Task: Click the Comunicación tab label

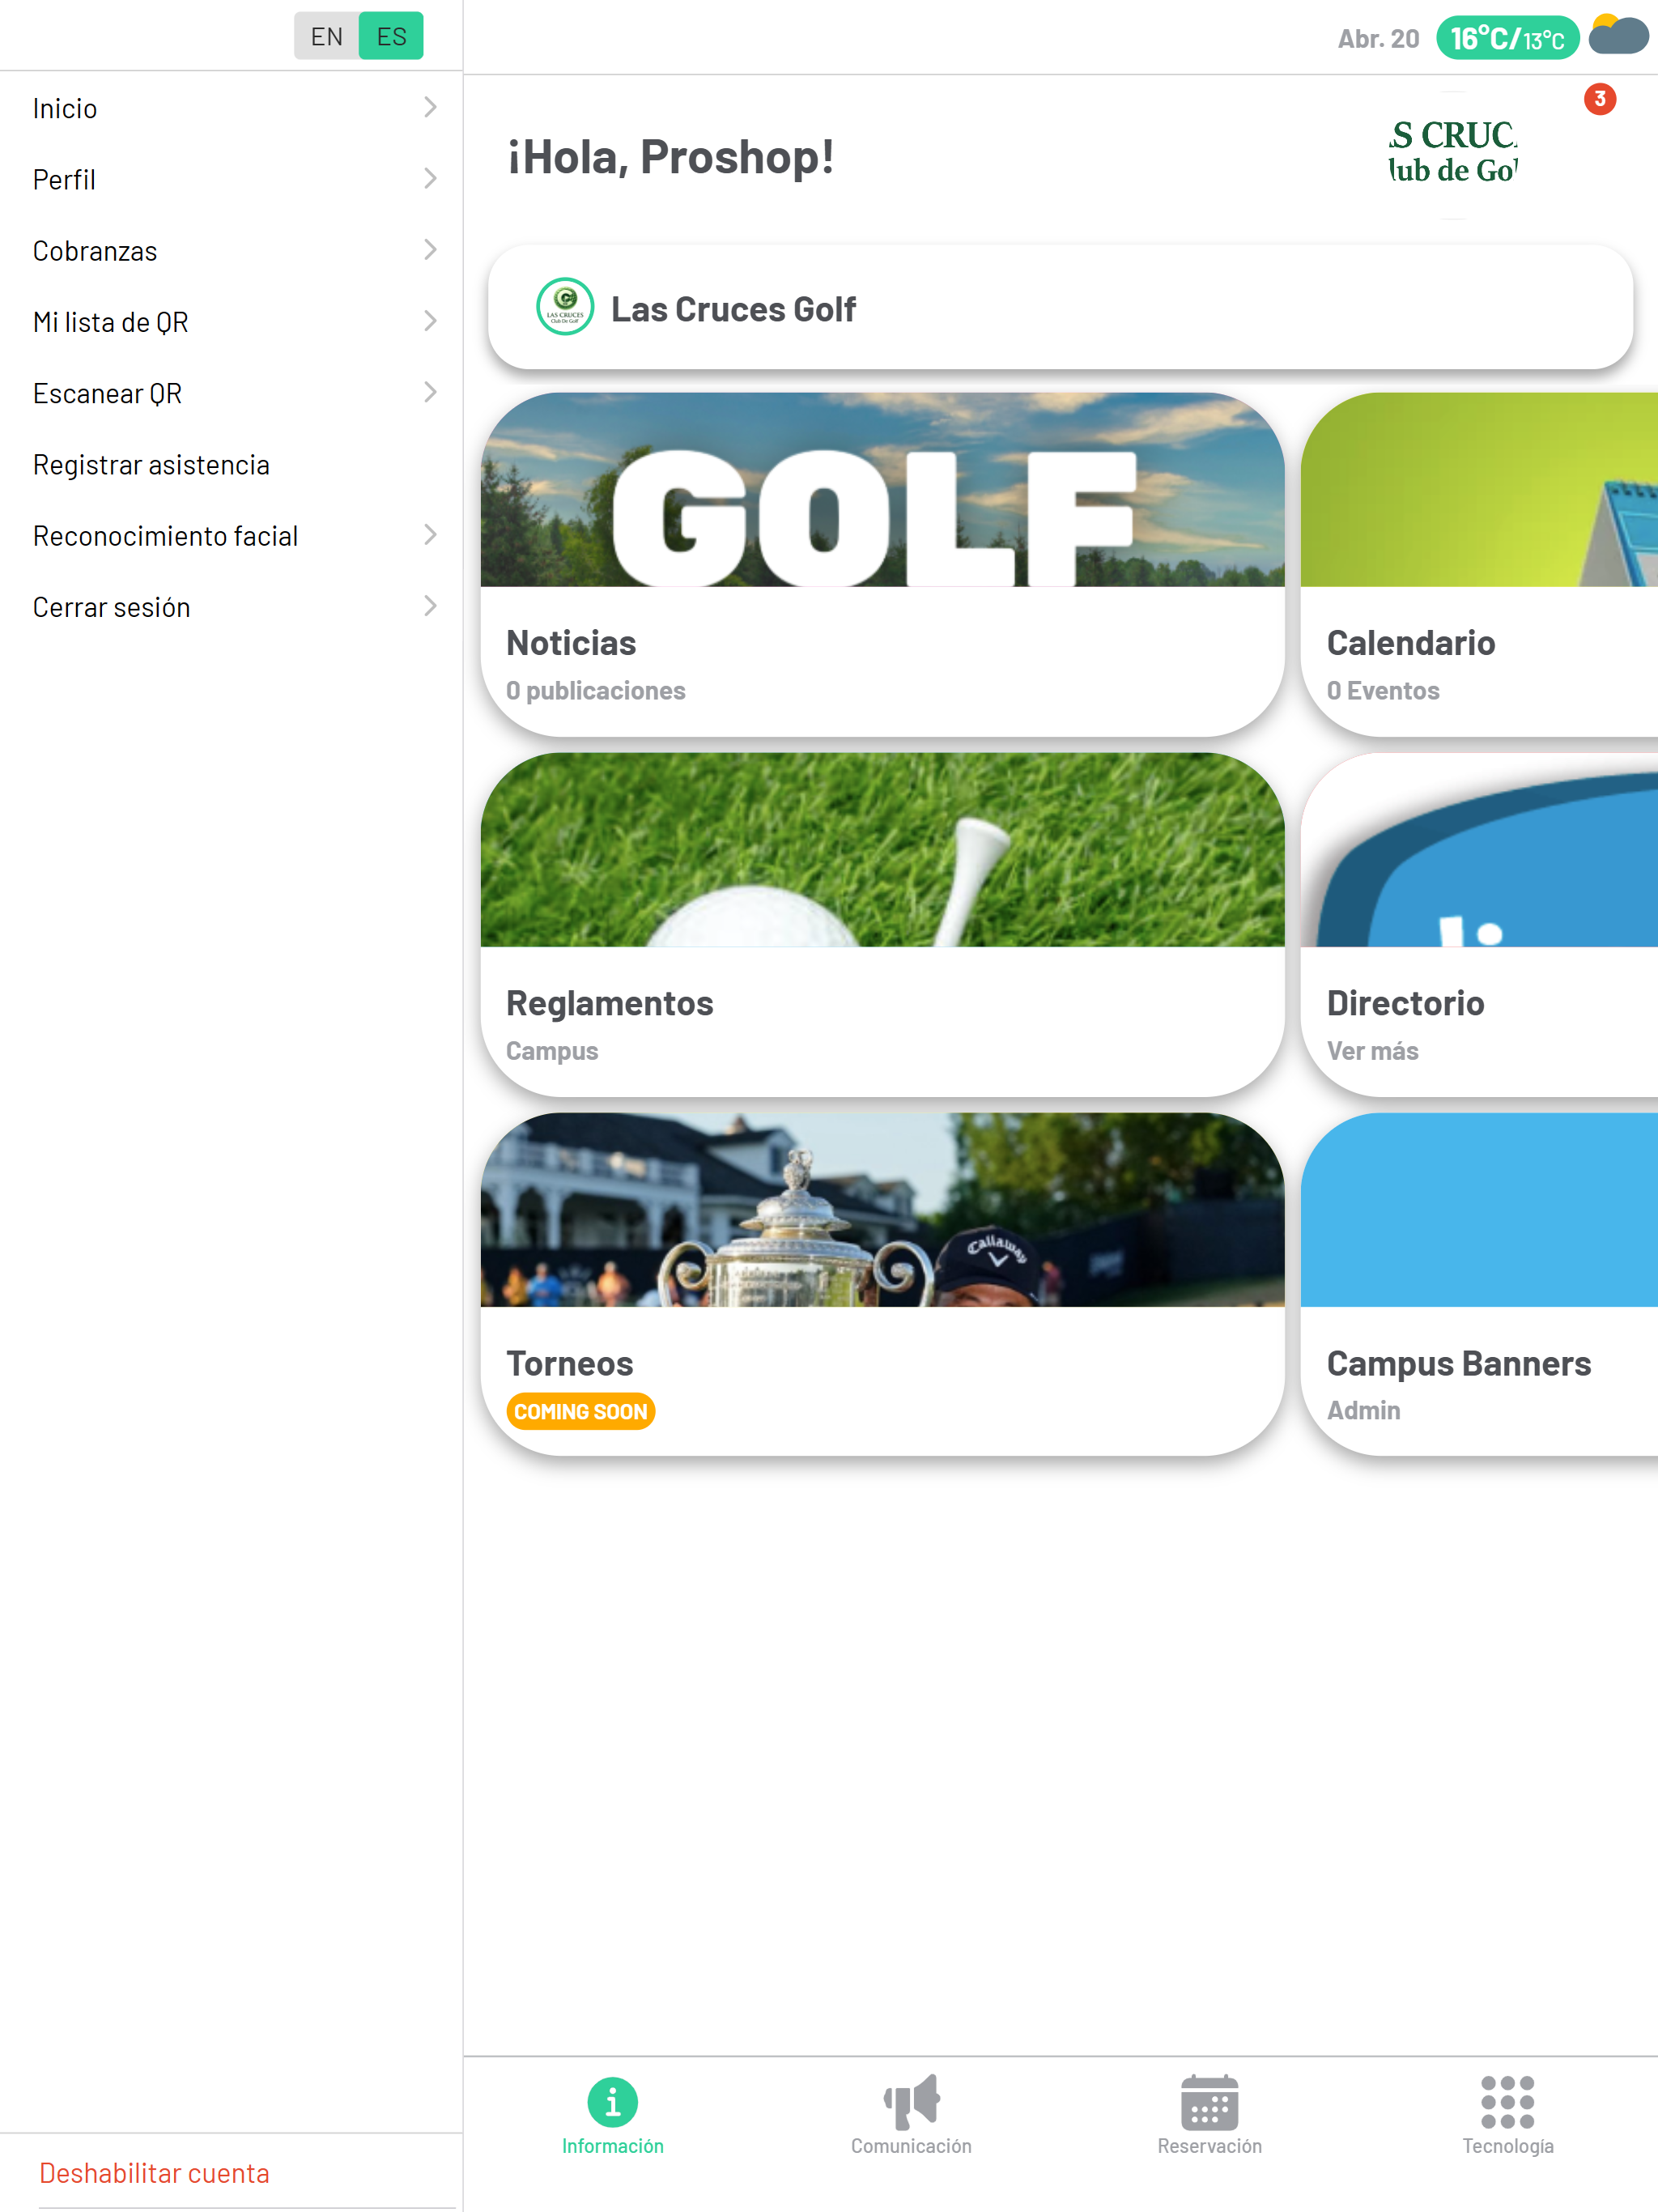Action: click(911, 2146)
